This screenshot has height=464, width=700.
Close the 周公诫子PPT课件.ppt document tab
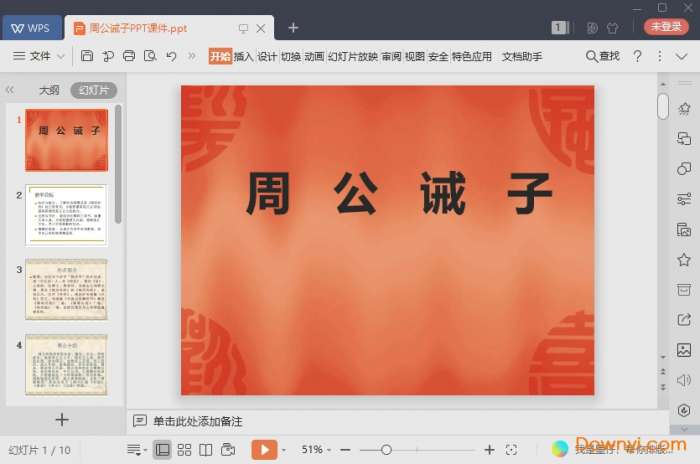(261, 29)
